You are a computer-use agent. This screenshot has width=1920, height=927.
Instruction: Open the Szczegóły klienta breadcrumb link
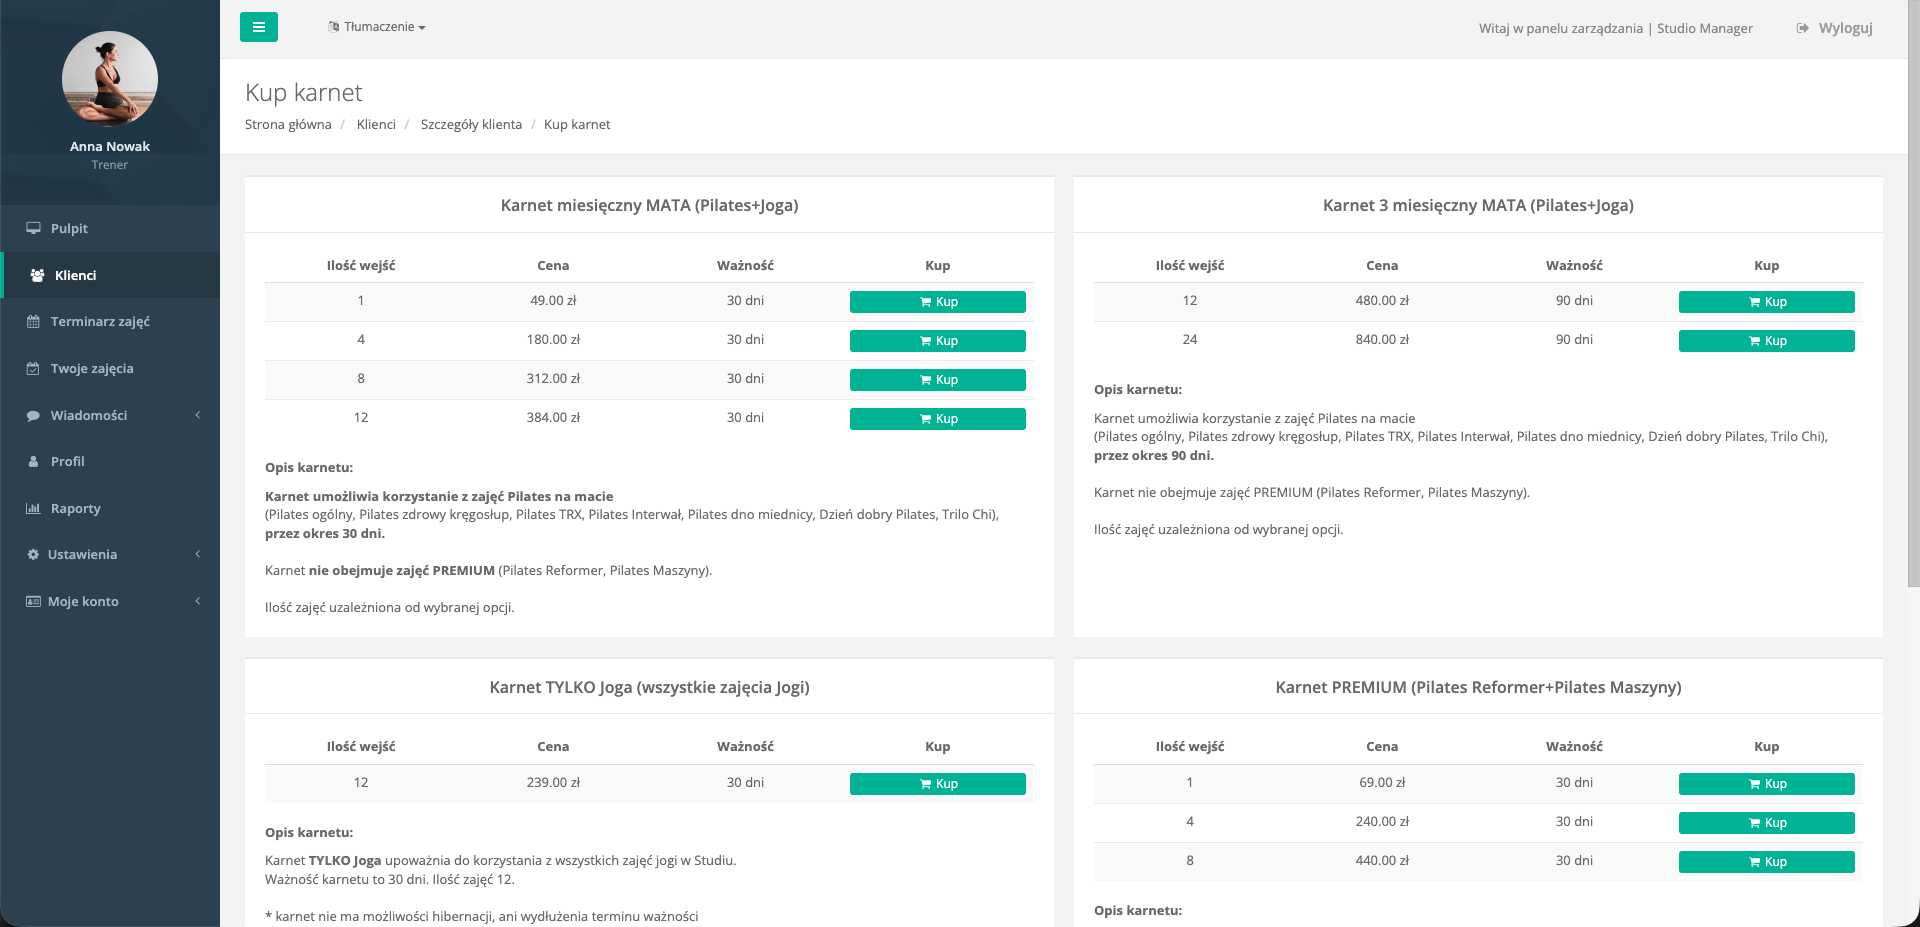(471, 125)
